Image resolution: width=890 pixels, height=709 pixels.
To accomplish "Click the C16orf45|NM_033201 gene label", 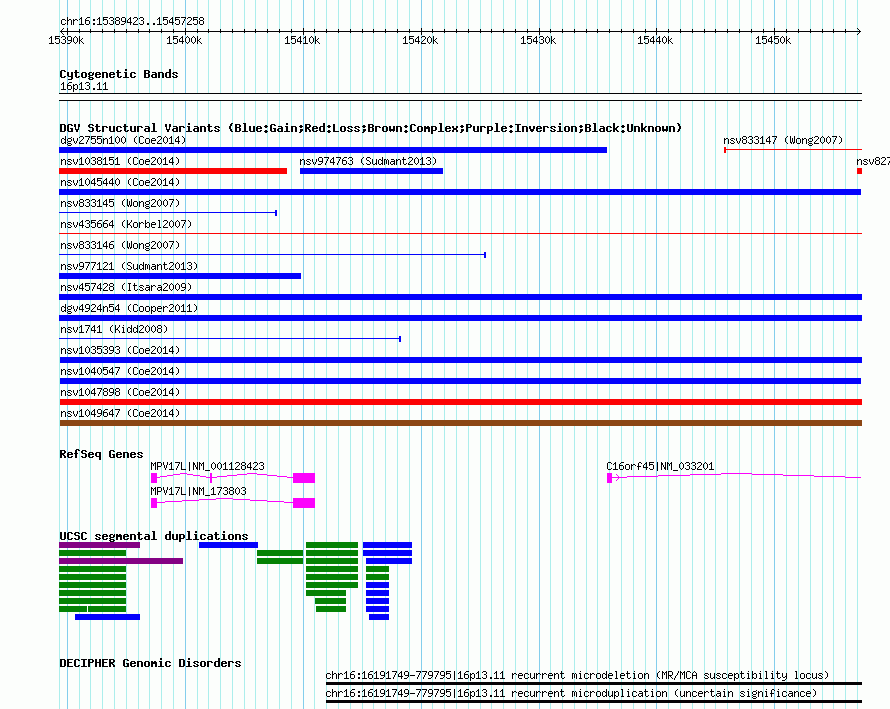I will pyautogui.click(x=660, y=466).
